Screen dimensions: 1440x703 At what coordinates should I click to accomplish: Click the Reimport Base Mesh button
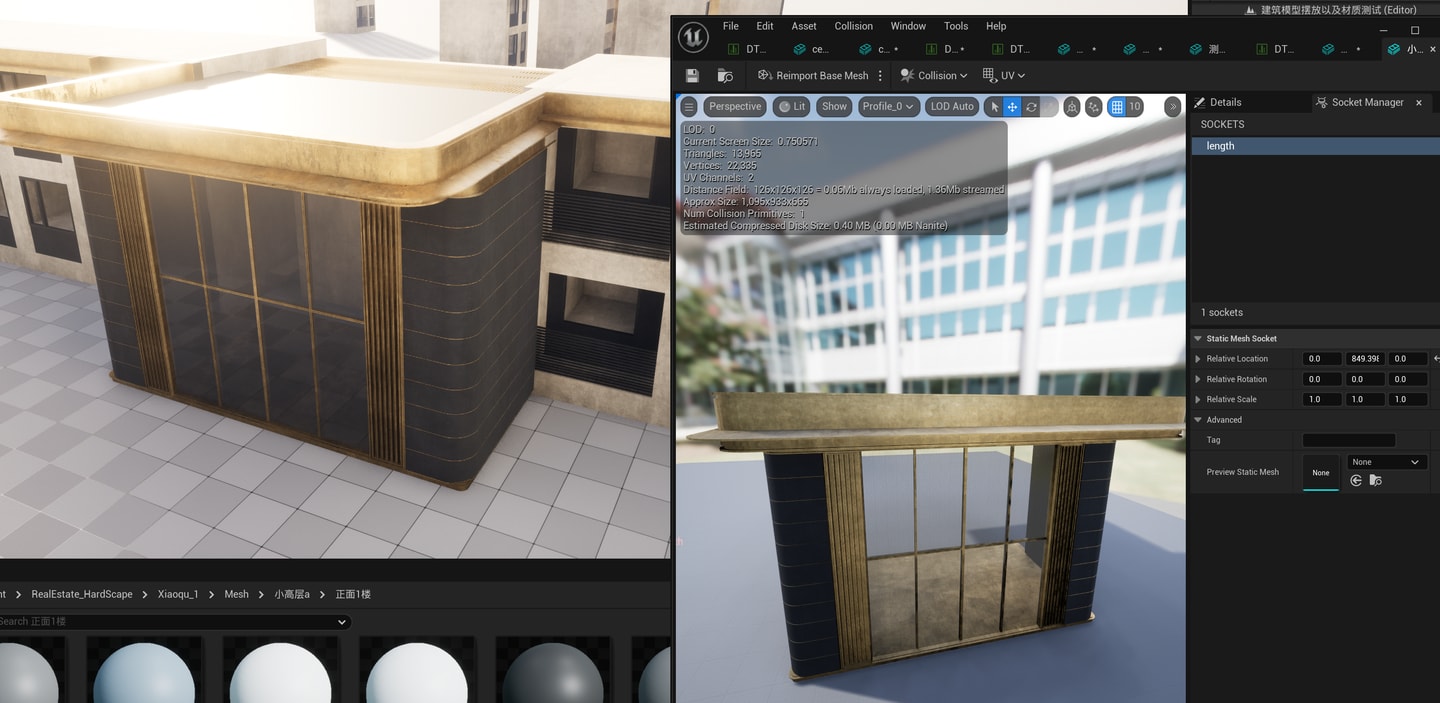[813, 75]
